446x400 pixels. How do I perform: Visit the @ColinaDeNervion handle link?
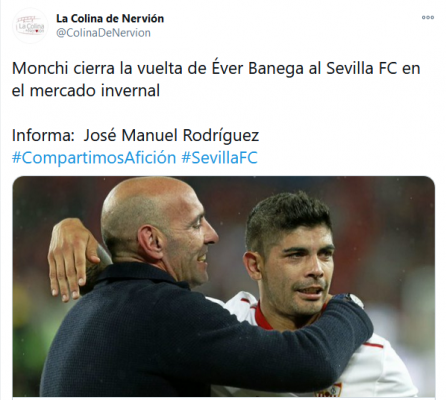[x=103, y=33]
